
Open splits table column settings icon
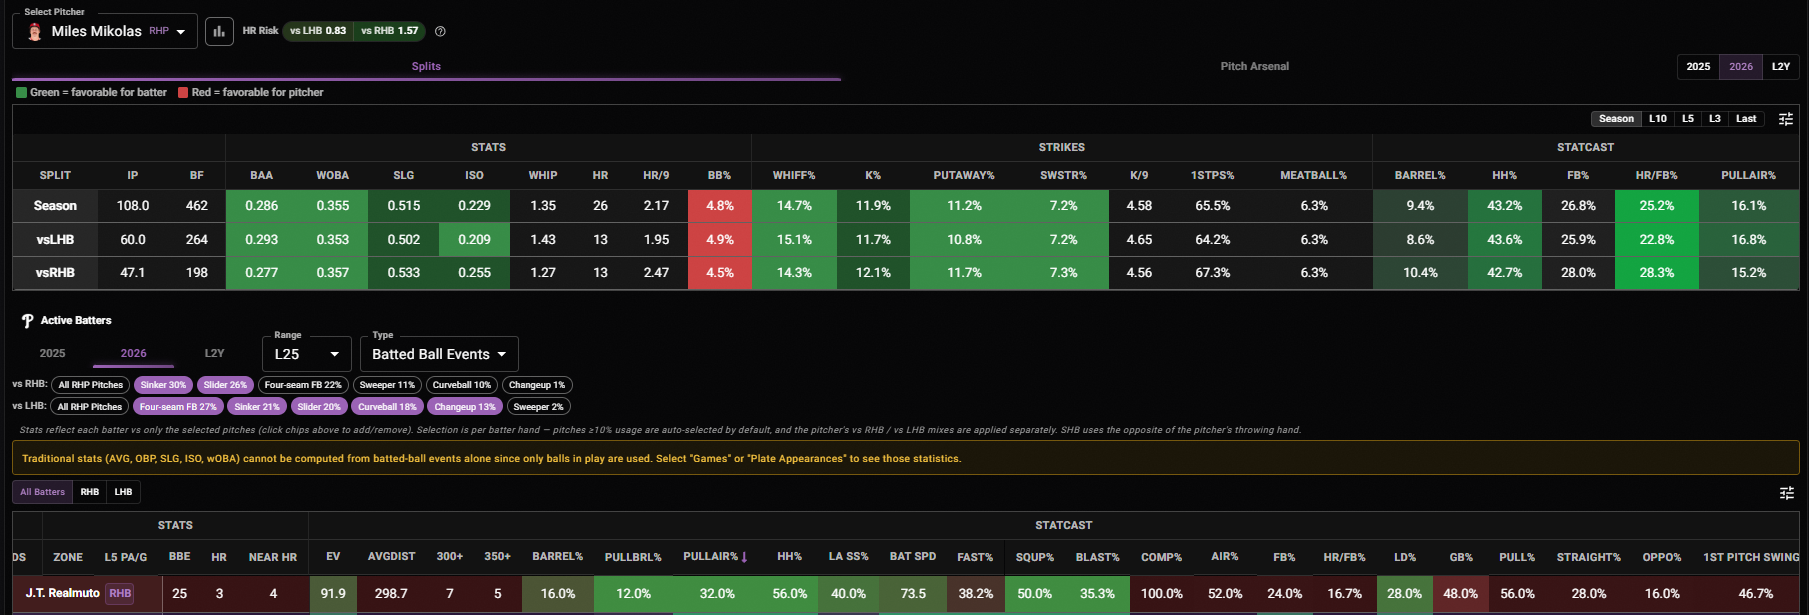(x=1785, y=119)
